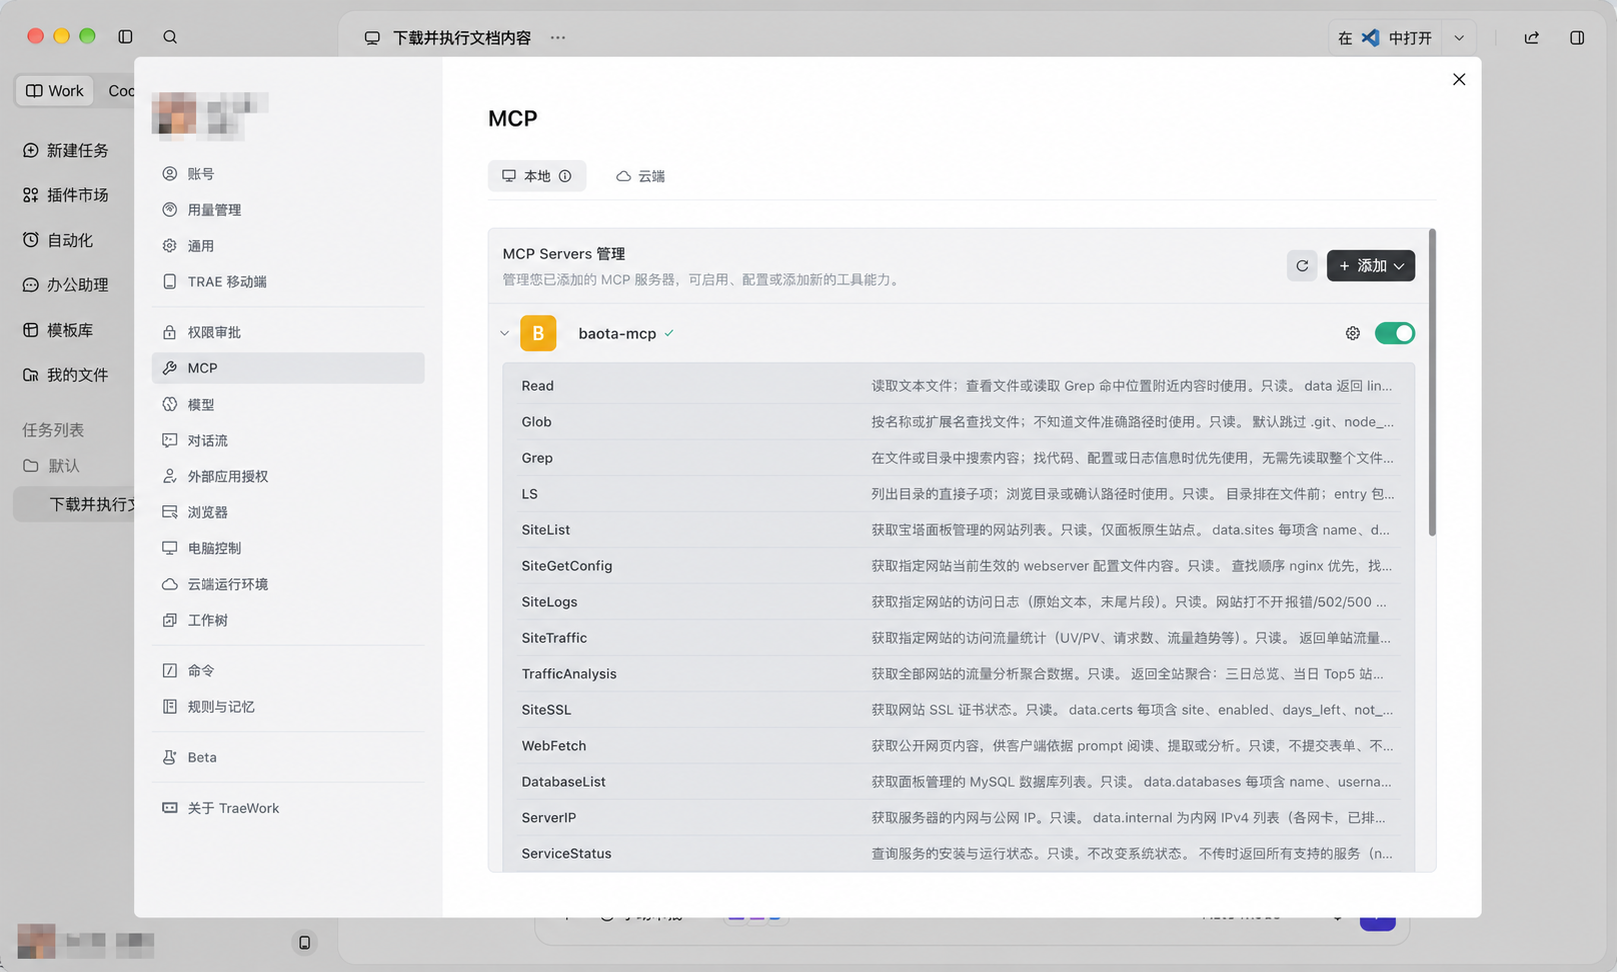The image size is (1617, 972).
Task: Select the SiteSSL tool row
Action: pyautogui.click(x=958, y=710)
